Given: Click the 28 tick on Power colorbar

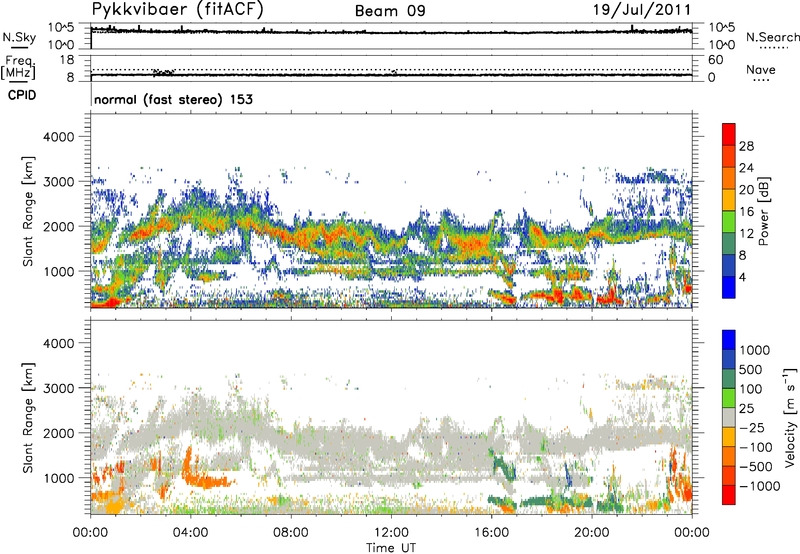Looking at the screenshot, I should 746,146.
